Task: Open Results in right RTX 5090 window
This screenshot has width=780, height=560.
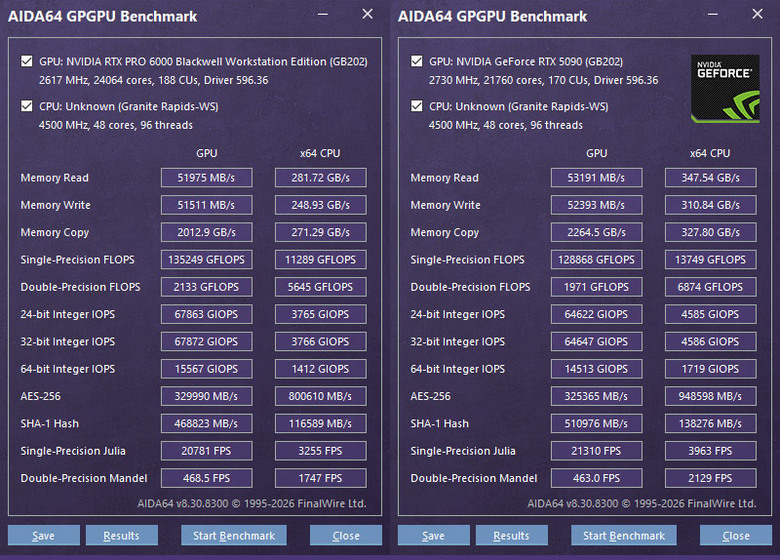Action: pyautogui.click(x=512, y=535)
